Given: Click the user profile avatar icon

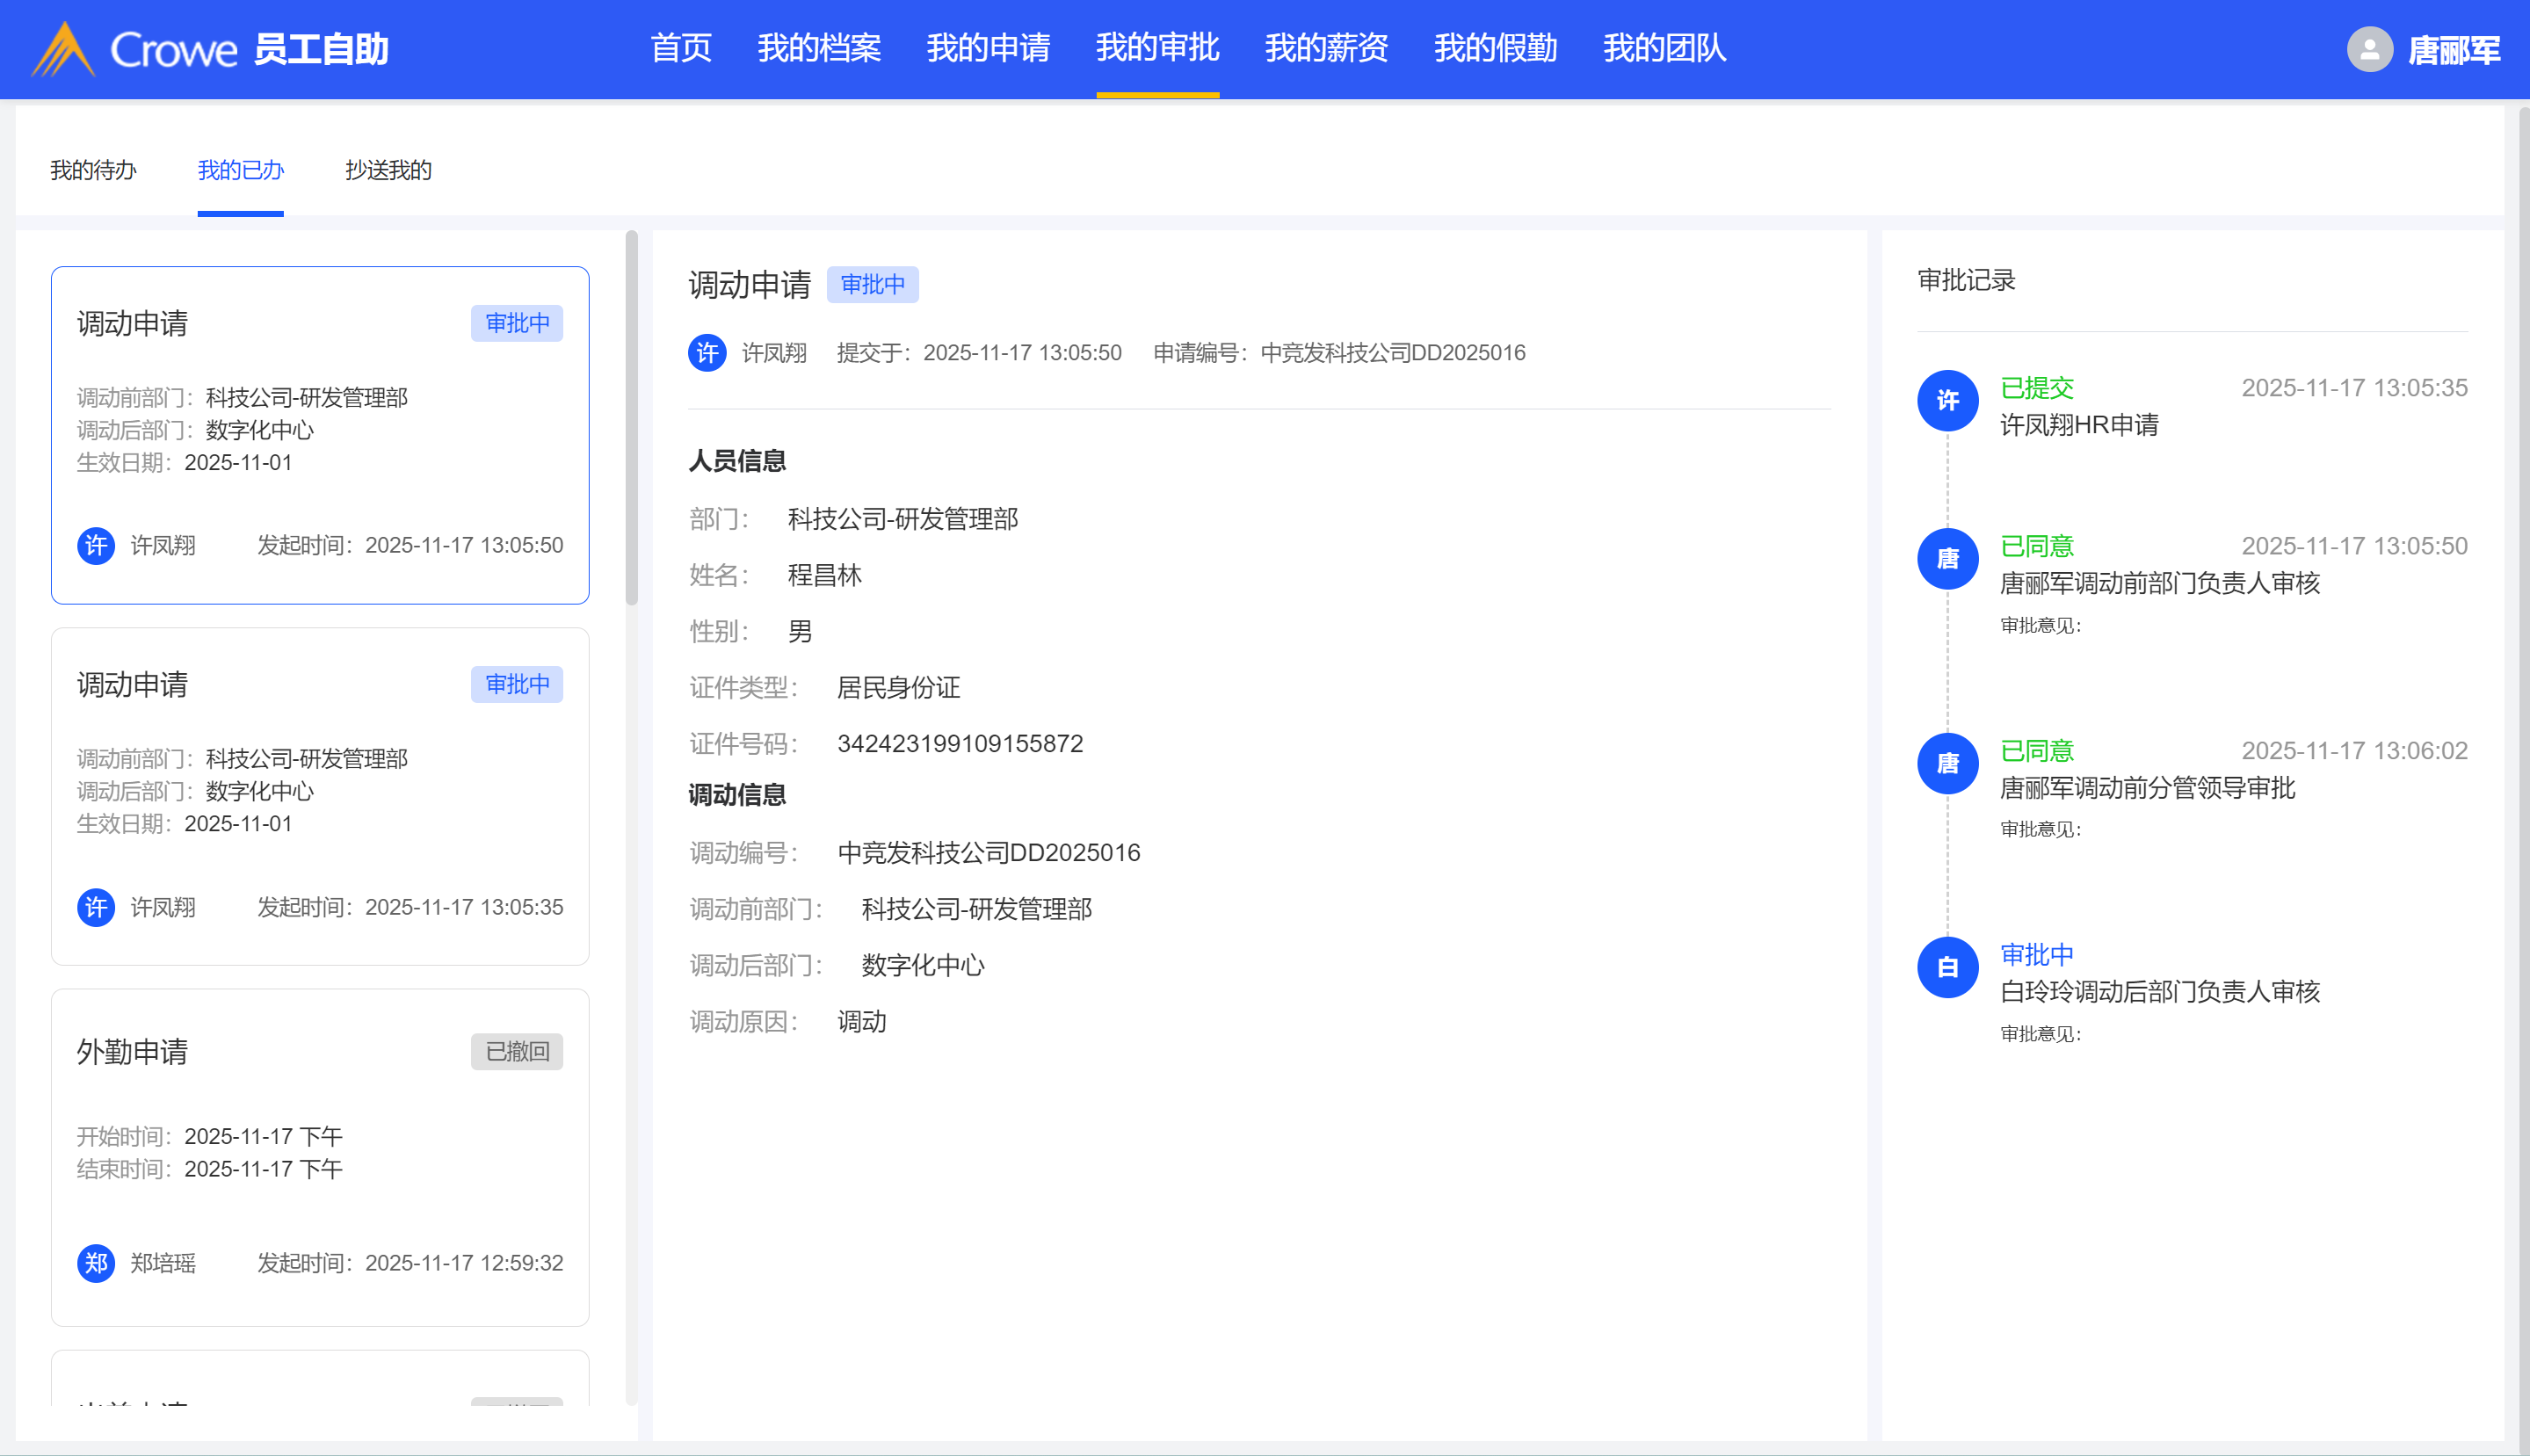Looking at the screenshot, I should click(2369, 49).
